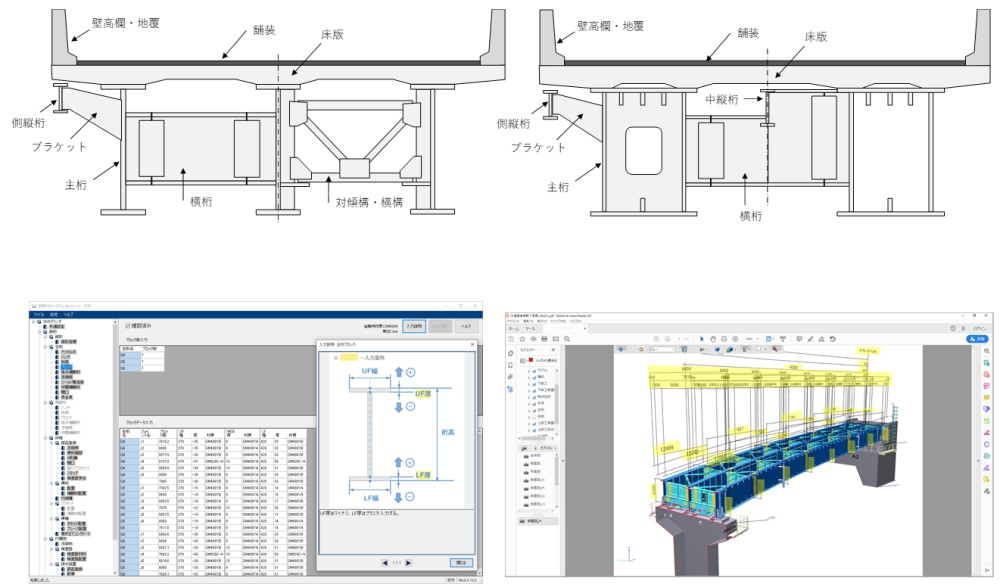Switch to the ツール tab in Acrobat
1000x584 pixels.
530,328
